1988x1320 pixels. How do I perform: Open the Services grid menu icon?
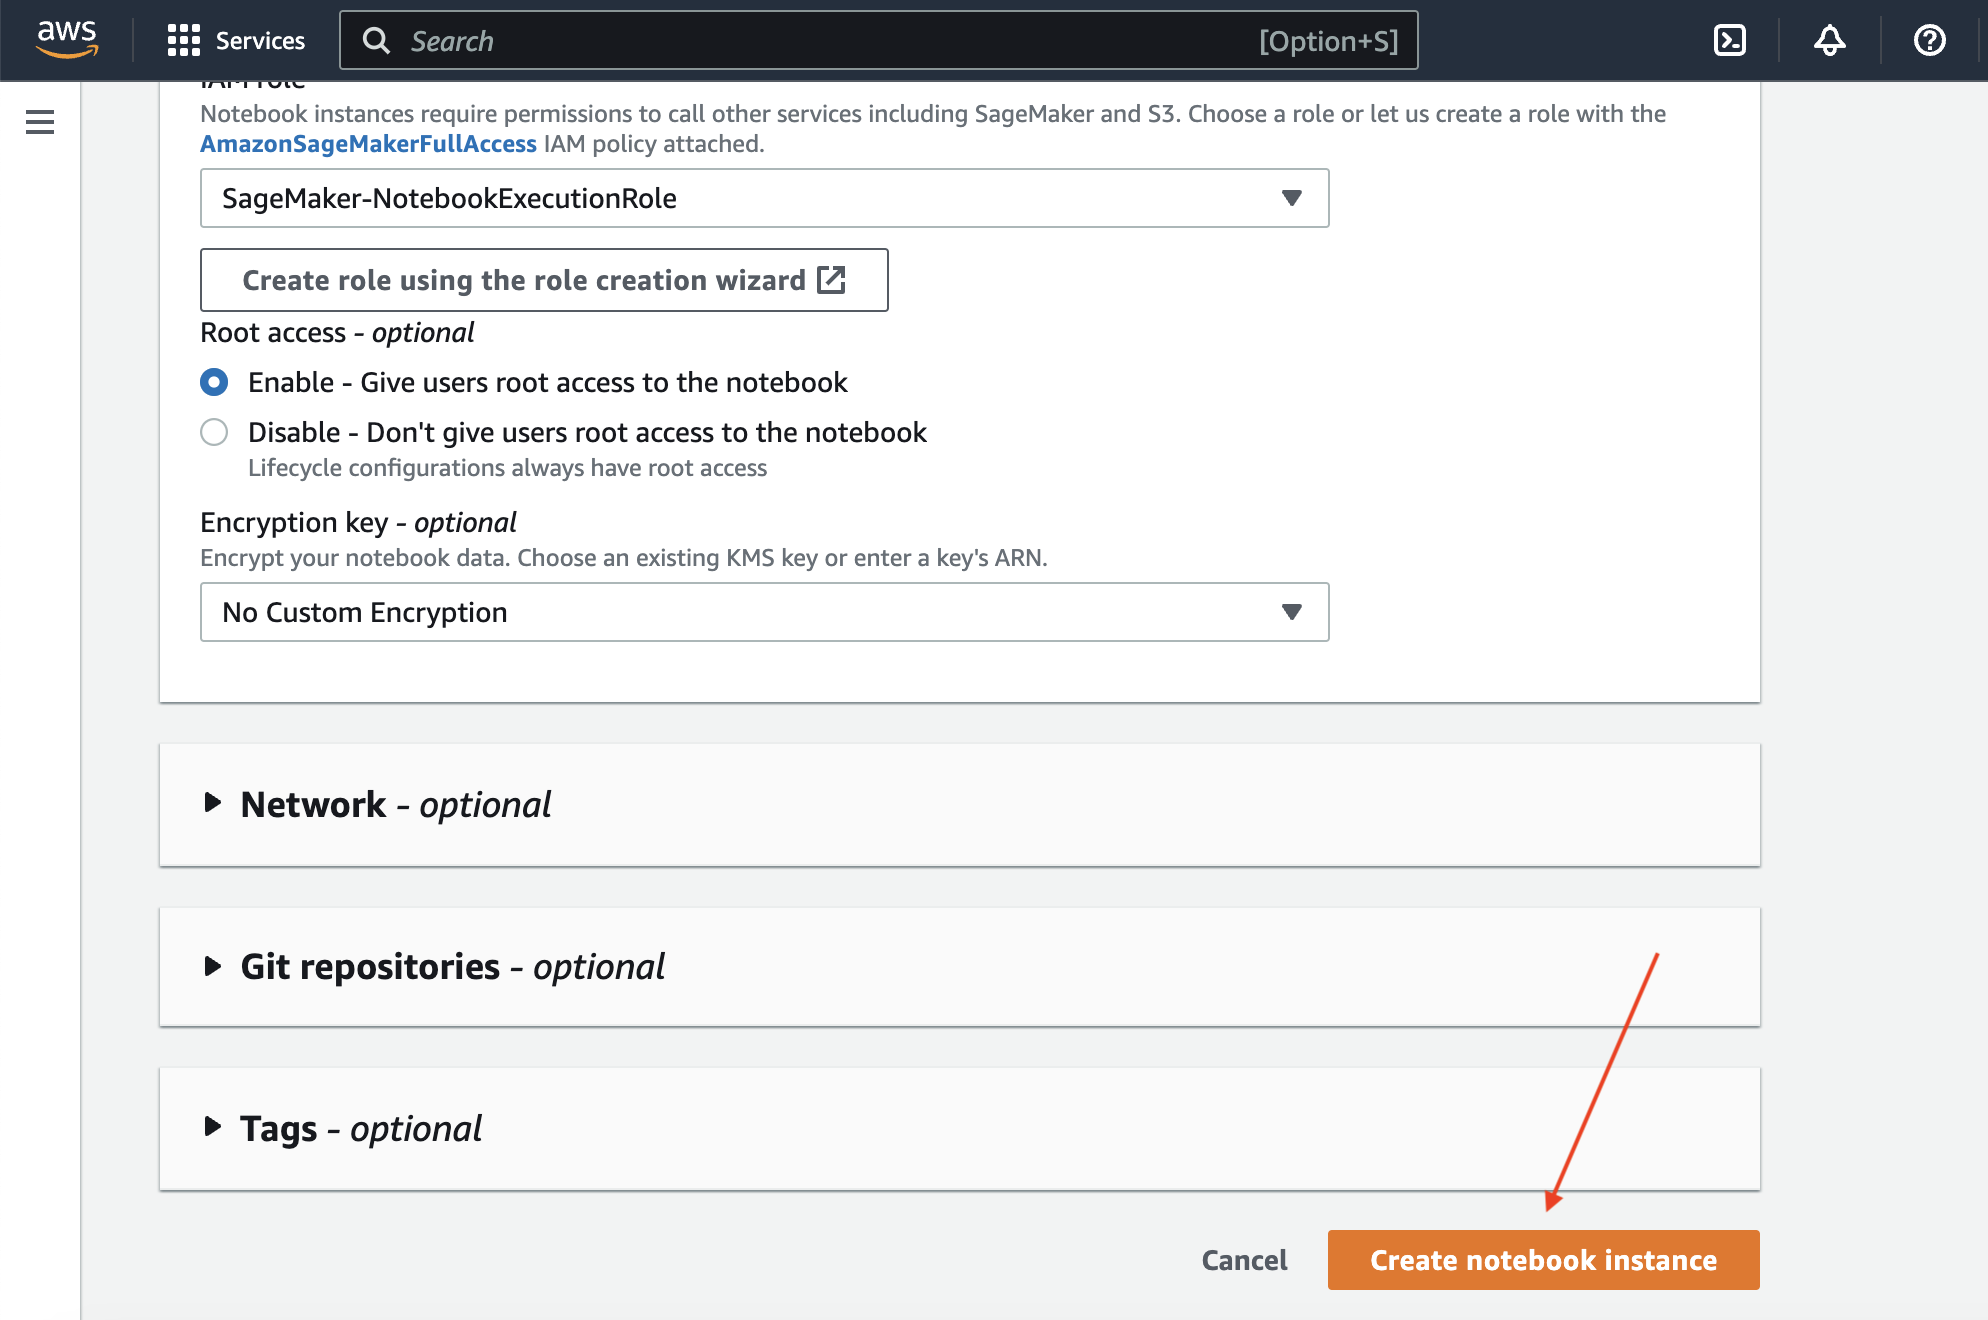[x=184, y=40]
